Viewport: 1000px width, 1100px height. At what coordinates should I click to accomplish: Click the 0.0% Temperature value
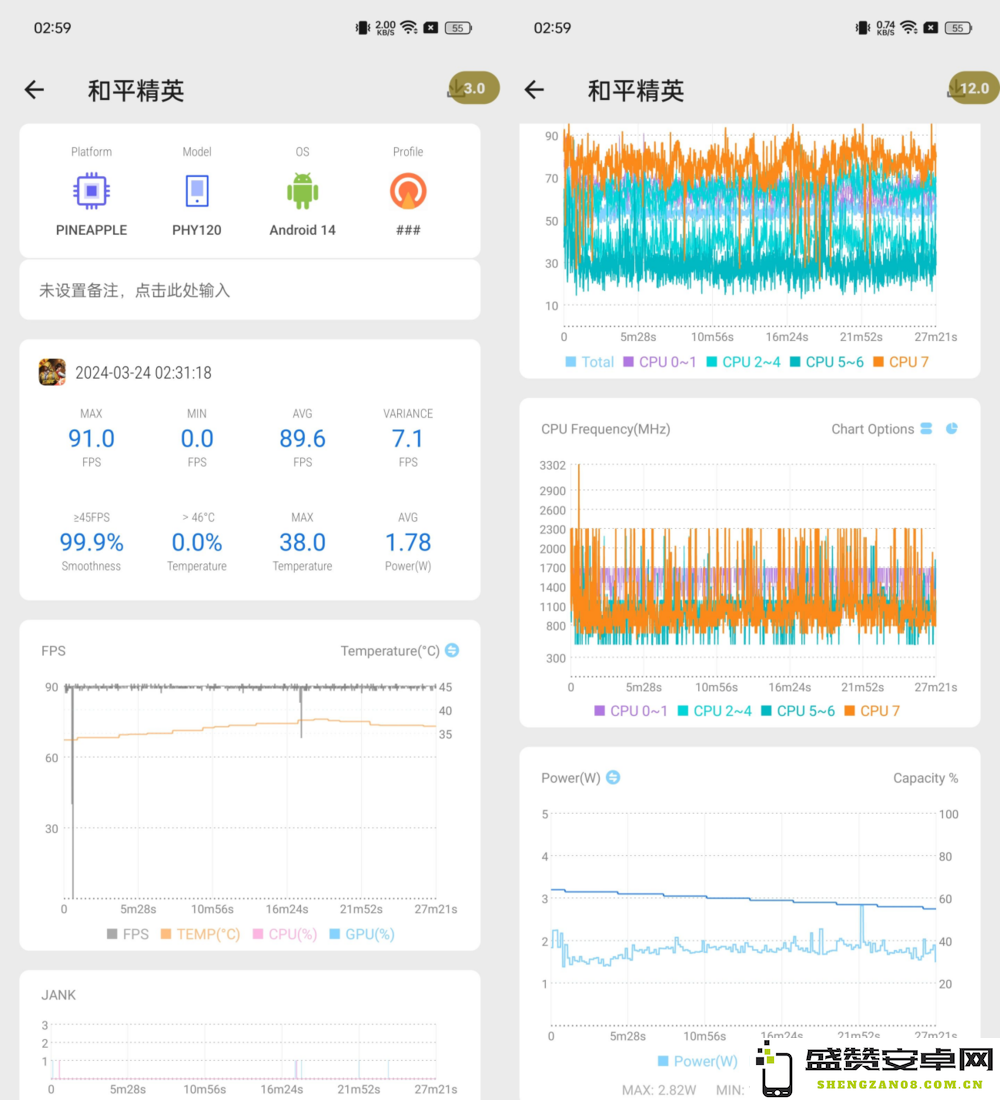[x=197, y=542]
